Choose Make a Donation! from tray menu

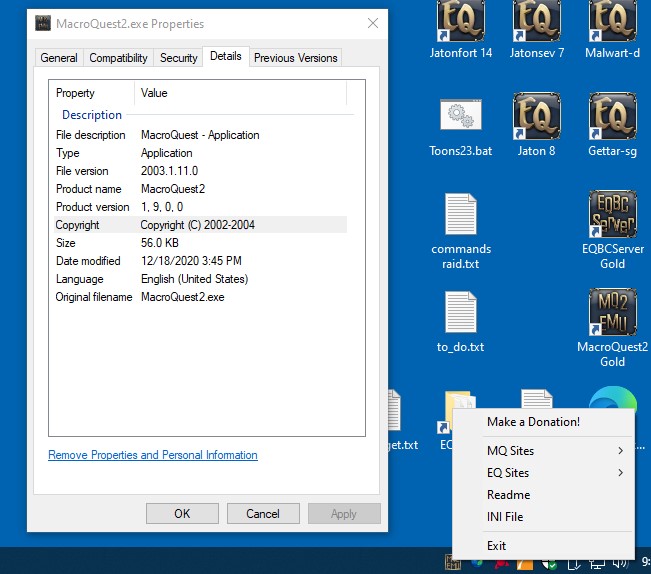pyautogui.click(x=544, y=422)
